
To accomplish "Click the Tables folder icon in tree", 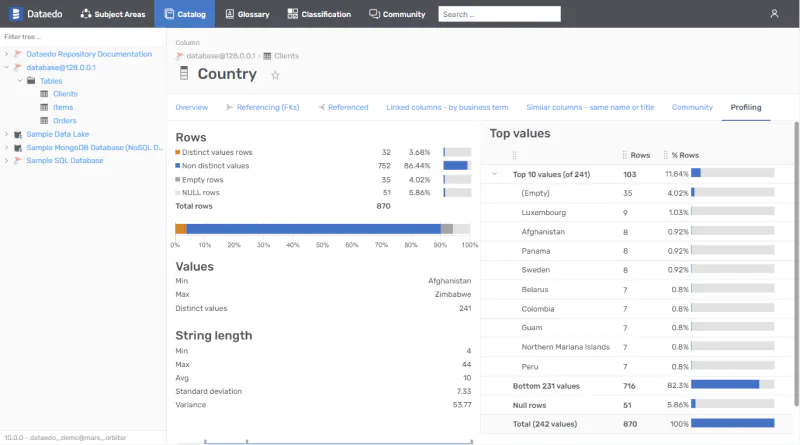I will tap(31, 81).
